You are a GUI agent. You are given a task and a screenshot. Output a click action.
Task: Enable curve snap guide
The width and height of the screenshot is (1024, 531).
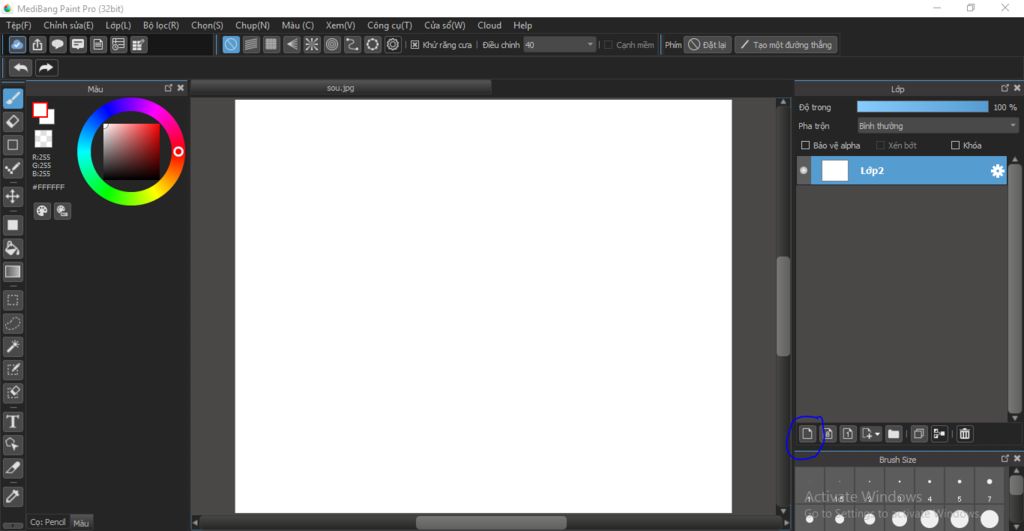click(x=352, y=44)
